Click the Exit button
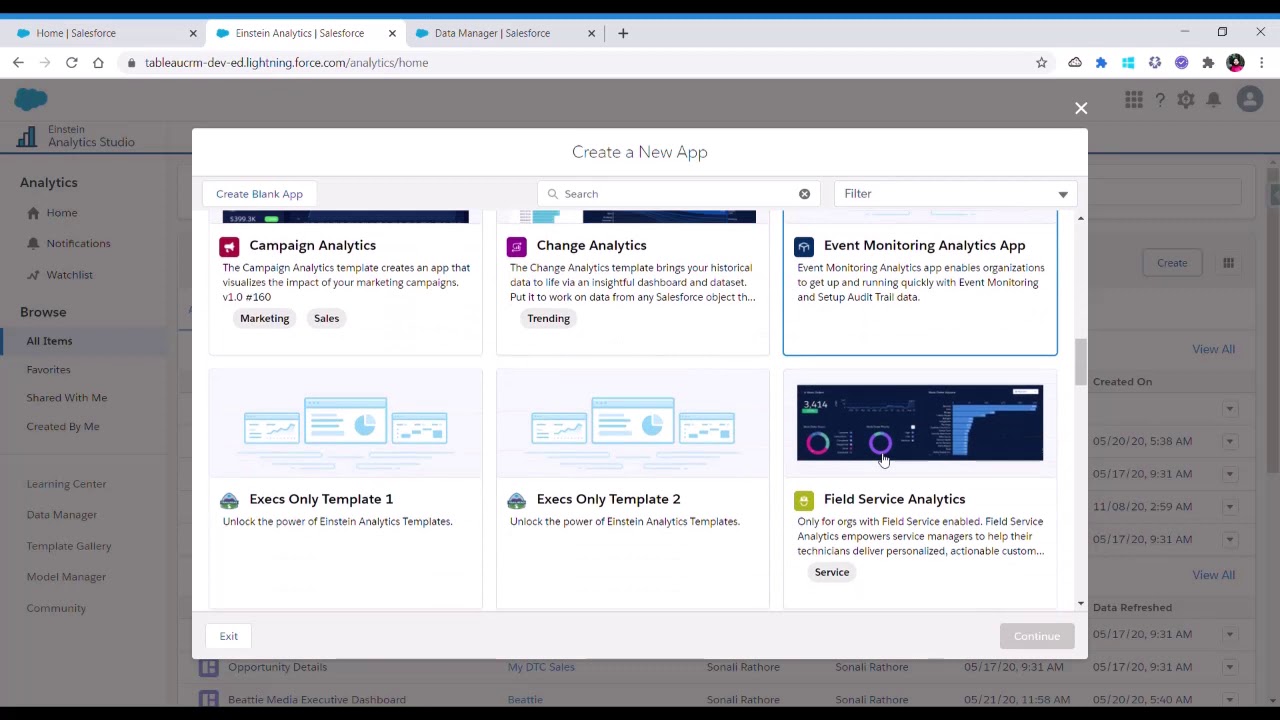 pyautogui.click(x=229, y=636)
